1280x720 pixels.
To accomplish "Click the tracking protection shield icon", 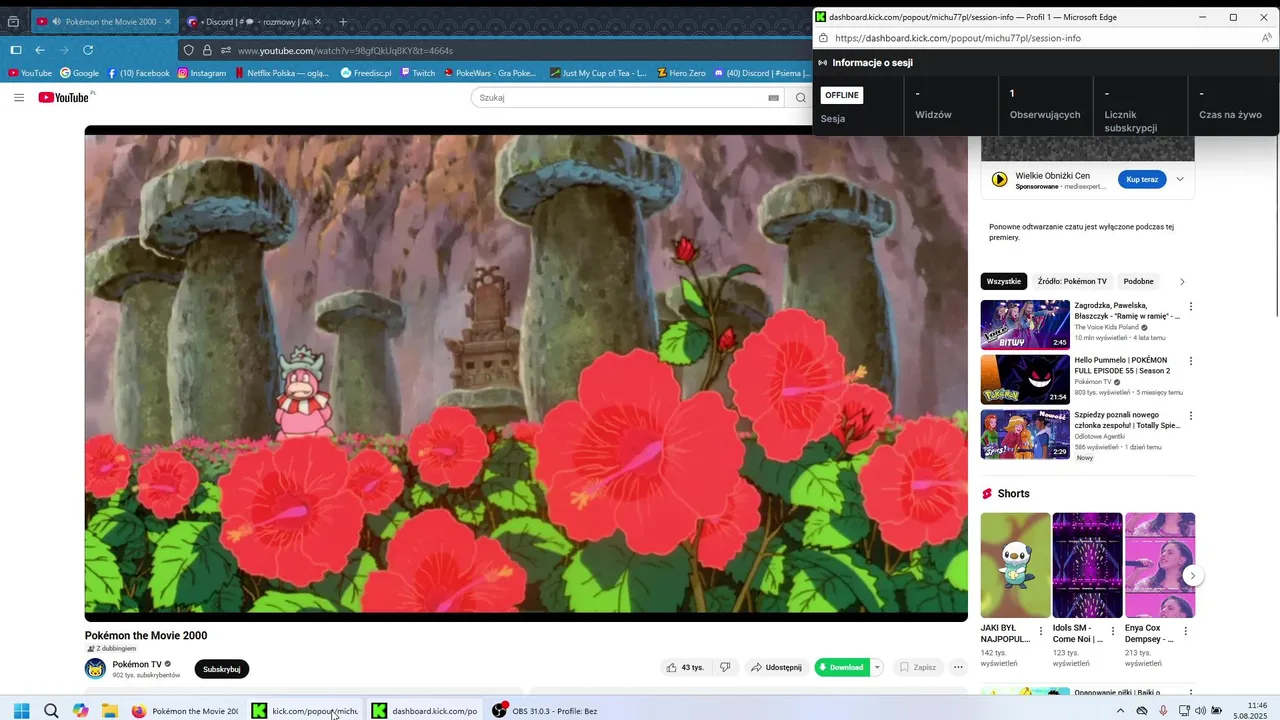I will [189, 50].
